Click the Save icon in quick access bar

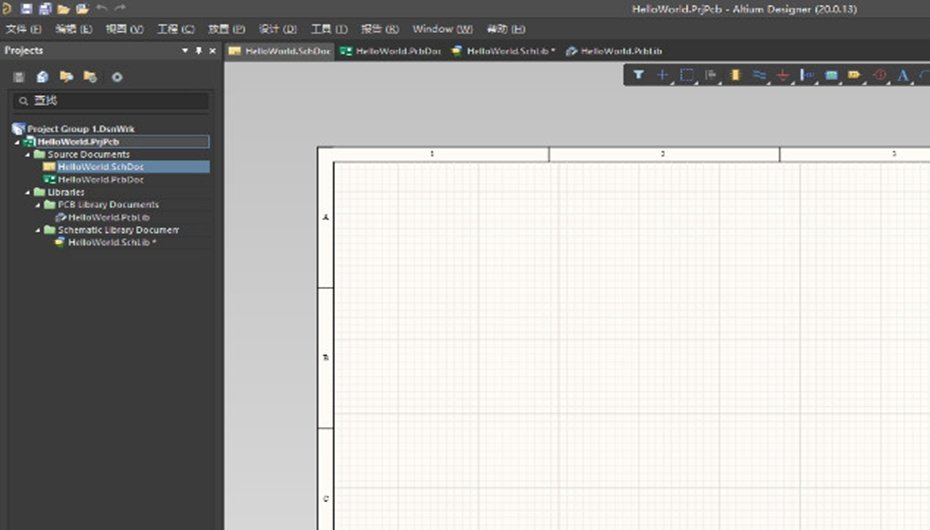tap(27, 8)
